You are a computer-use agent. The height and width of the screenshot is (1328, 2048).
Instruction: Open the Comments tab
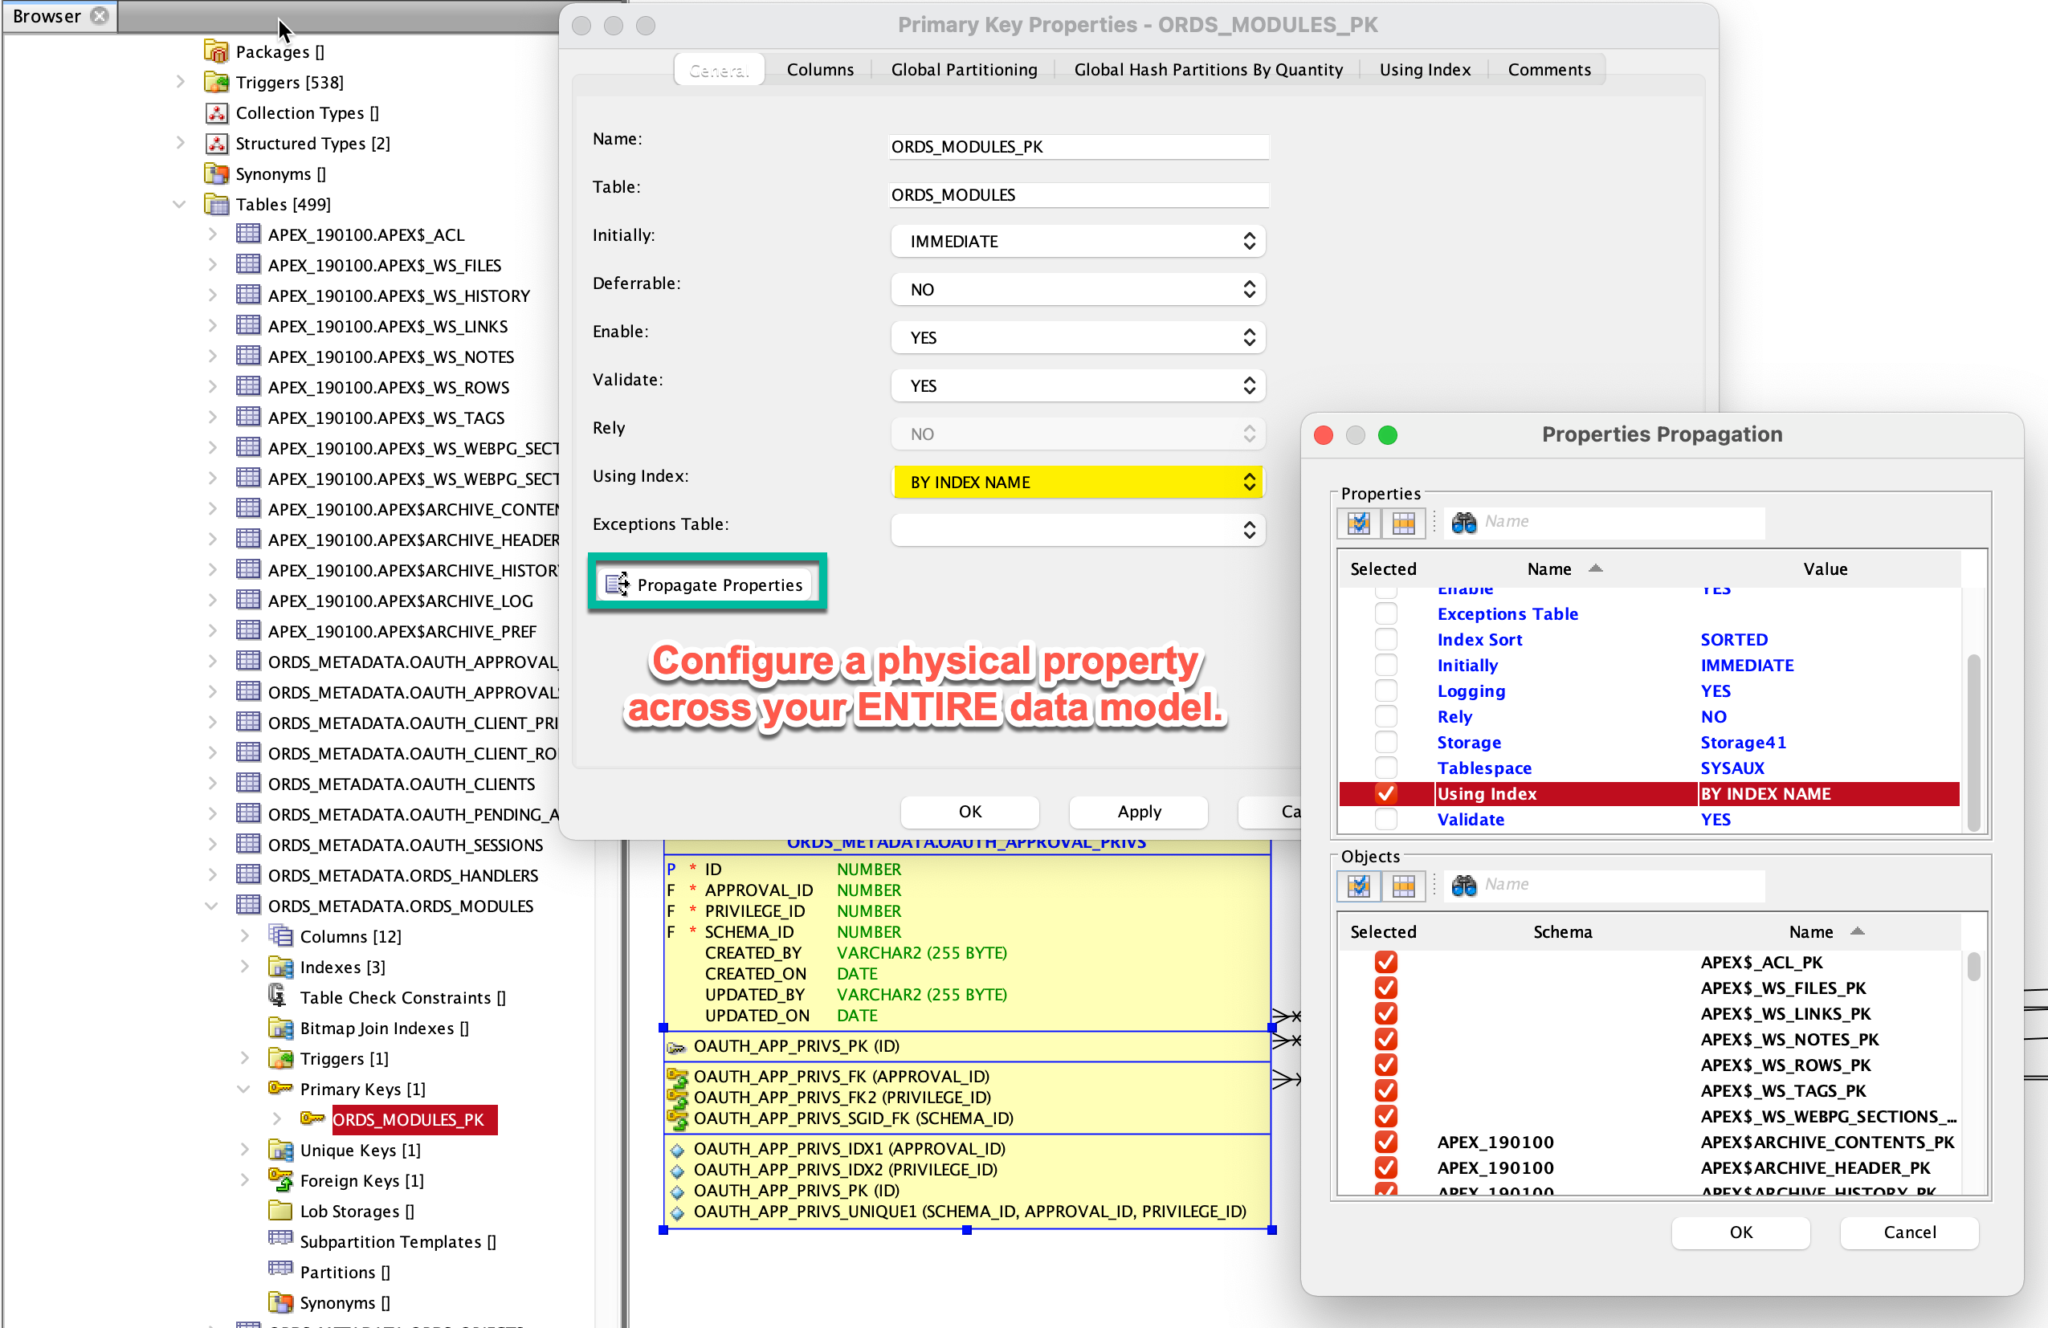(1548, 69)
